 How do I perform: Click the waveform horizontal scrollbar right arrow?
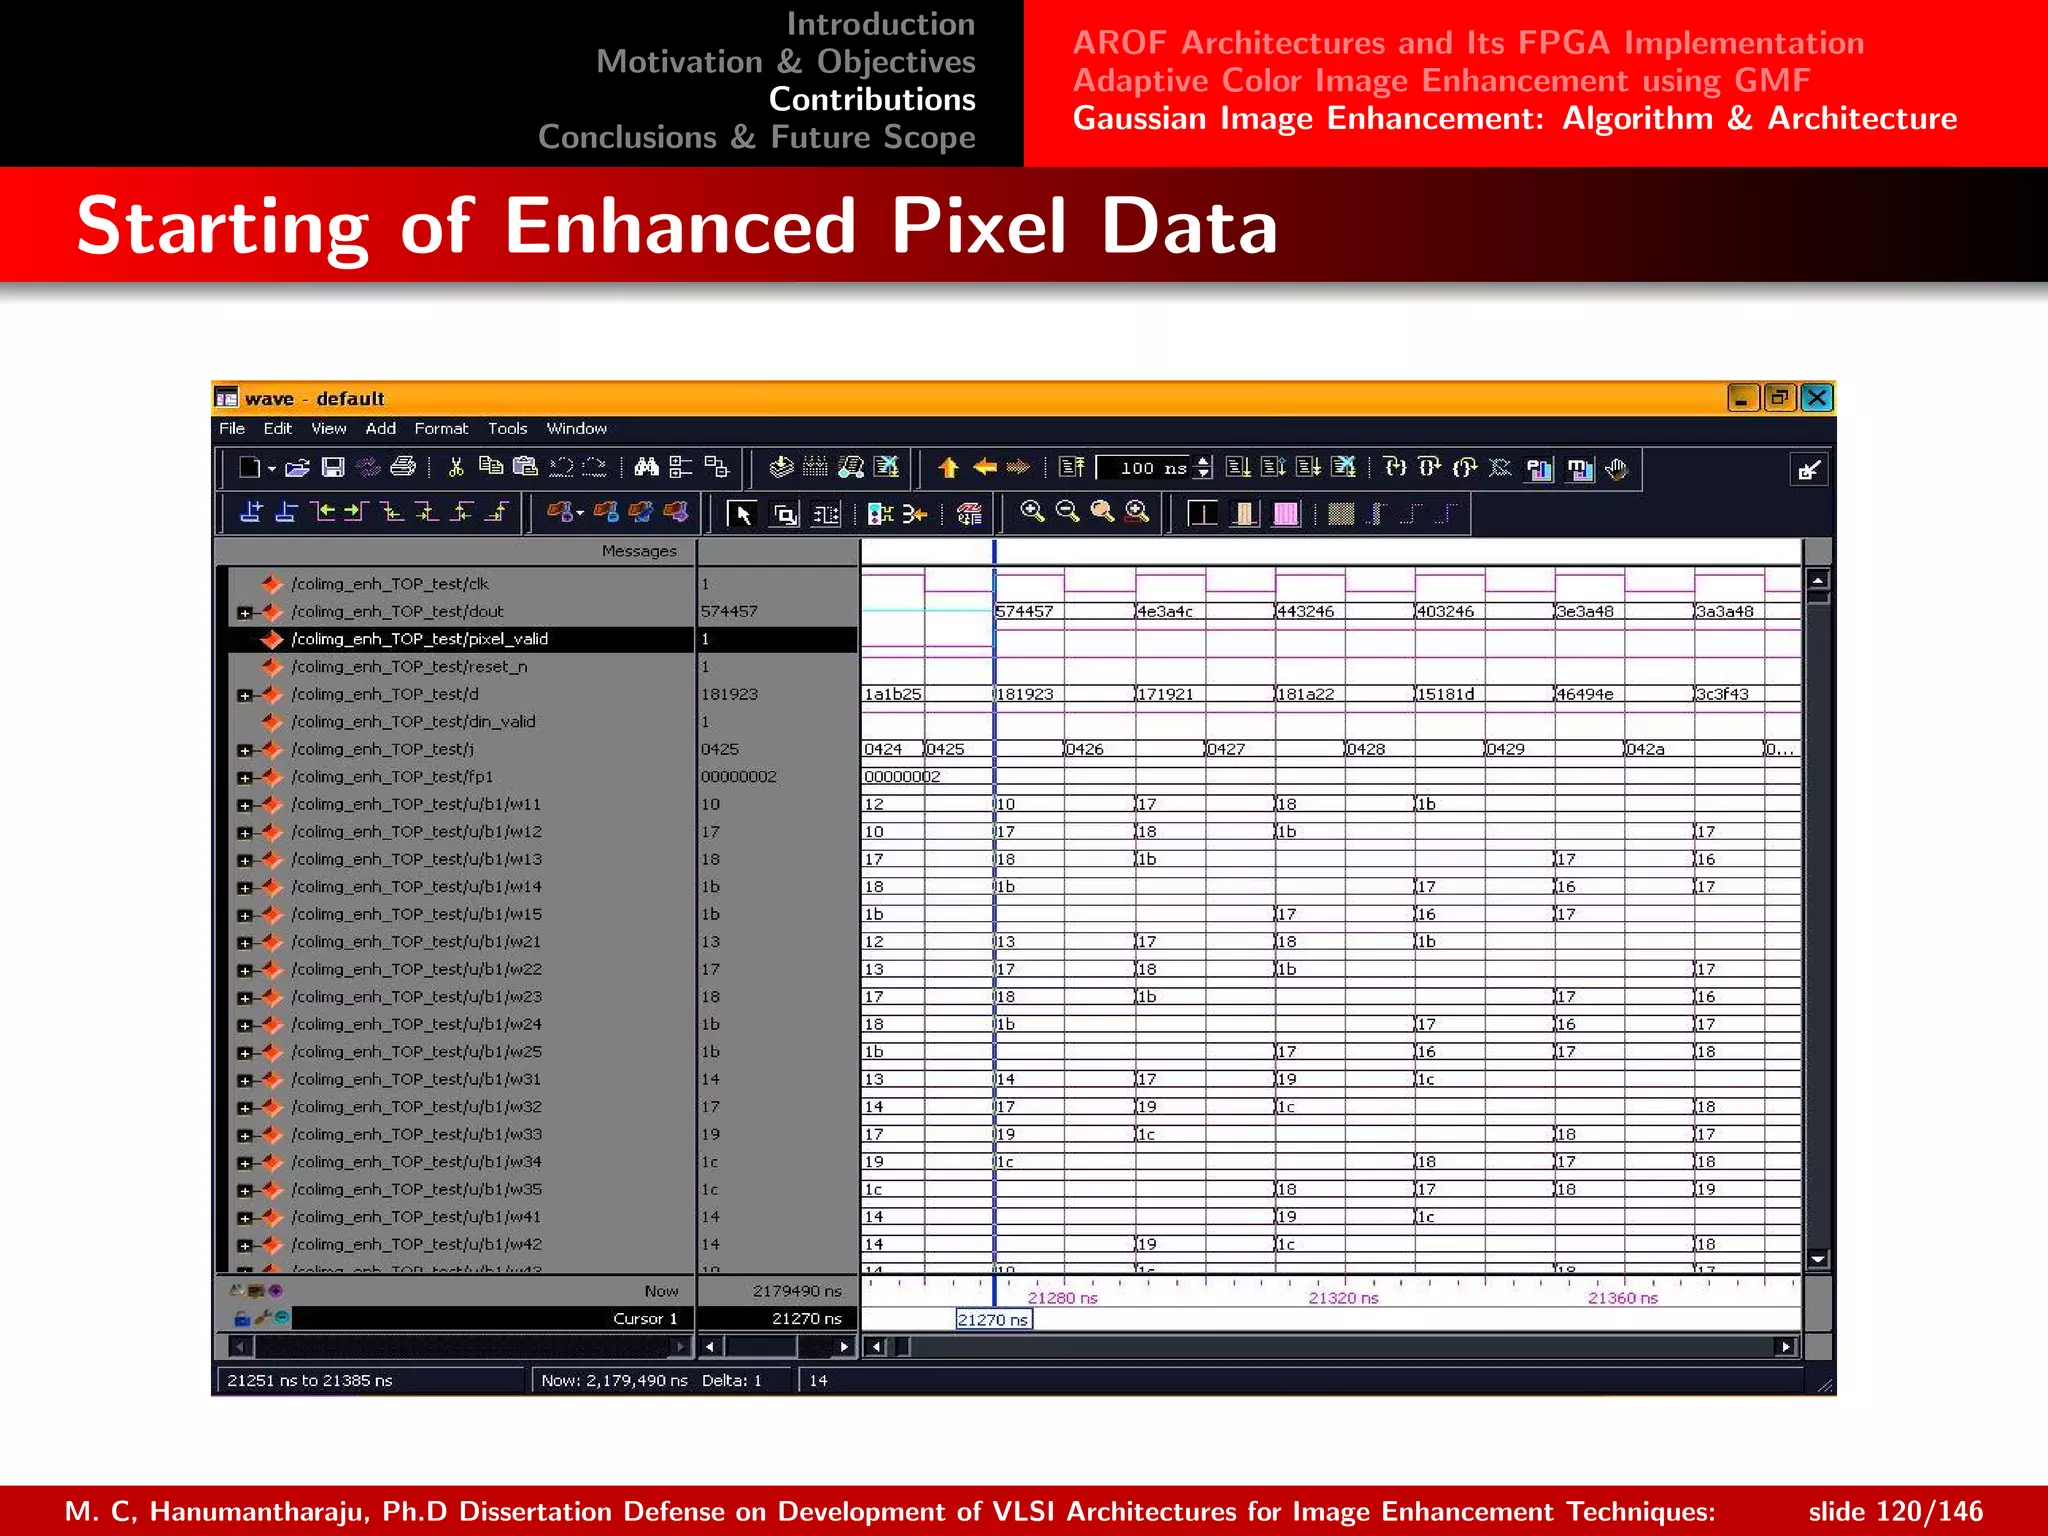coord(1786,1347)
